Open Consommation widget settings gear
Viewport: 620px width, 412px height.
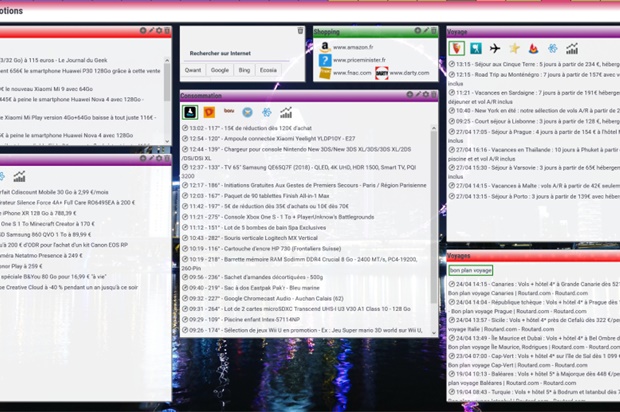[x=426, y=94]
